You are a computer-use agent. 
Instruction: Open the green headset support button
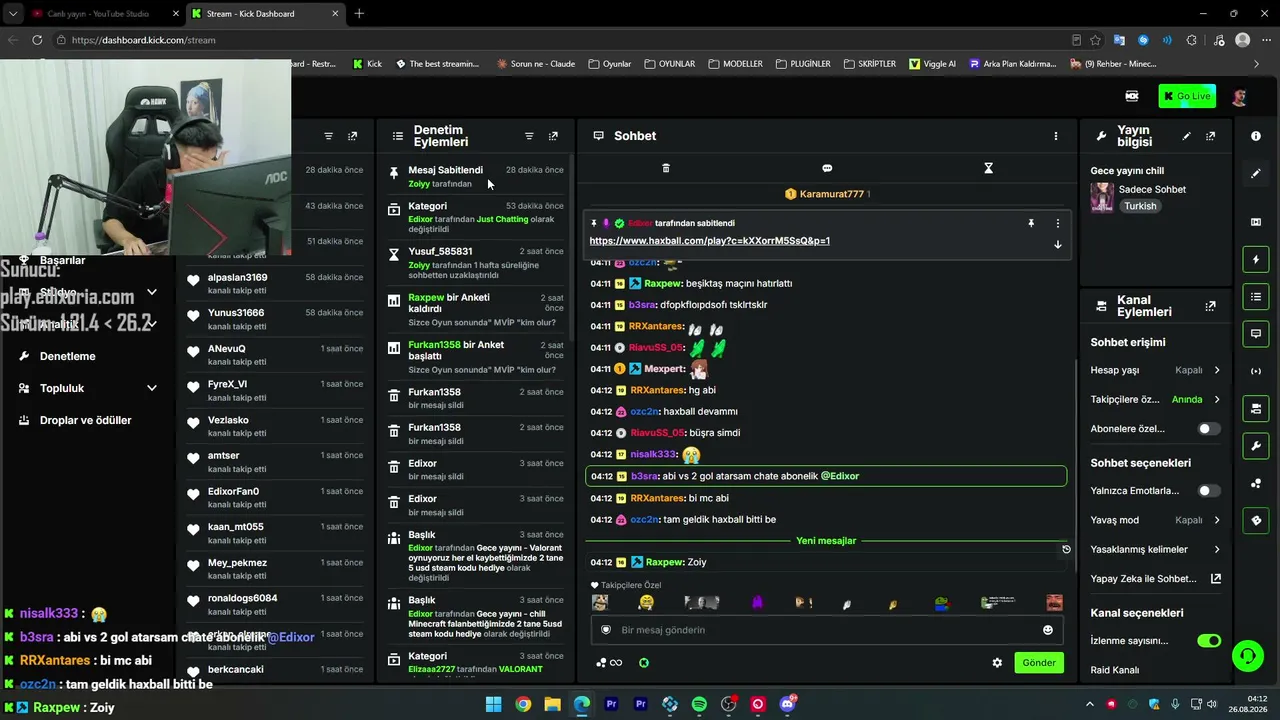pyautogui.click(x=1247, y=656)
